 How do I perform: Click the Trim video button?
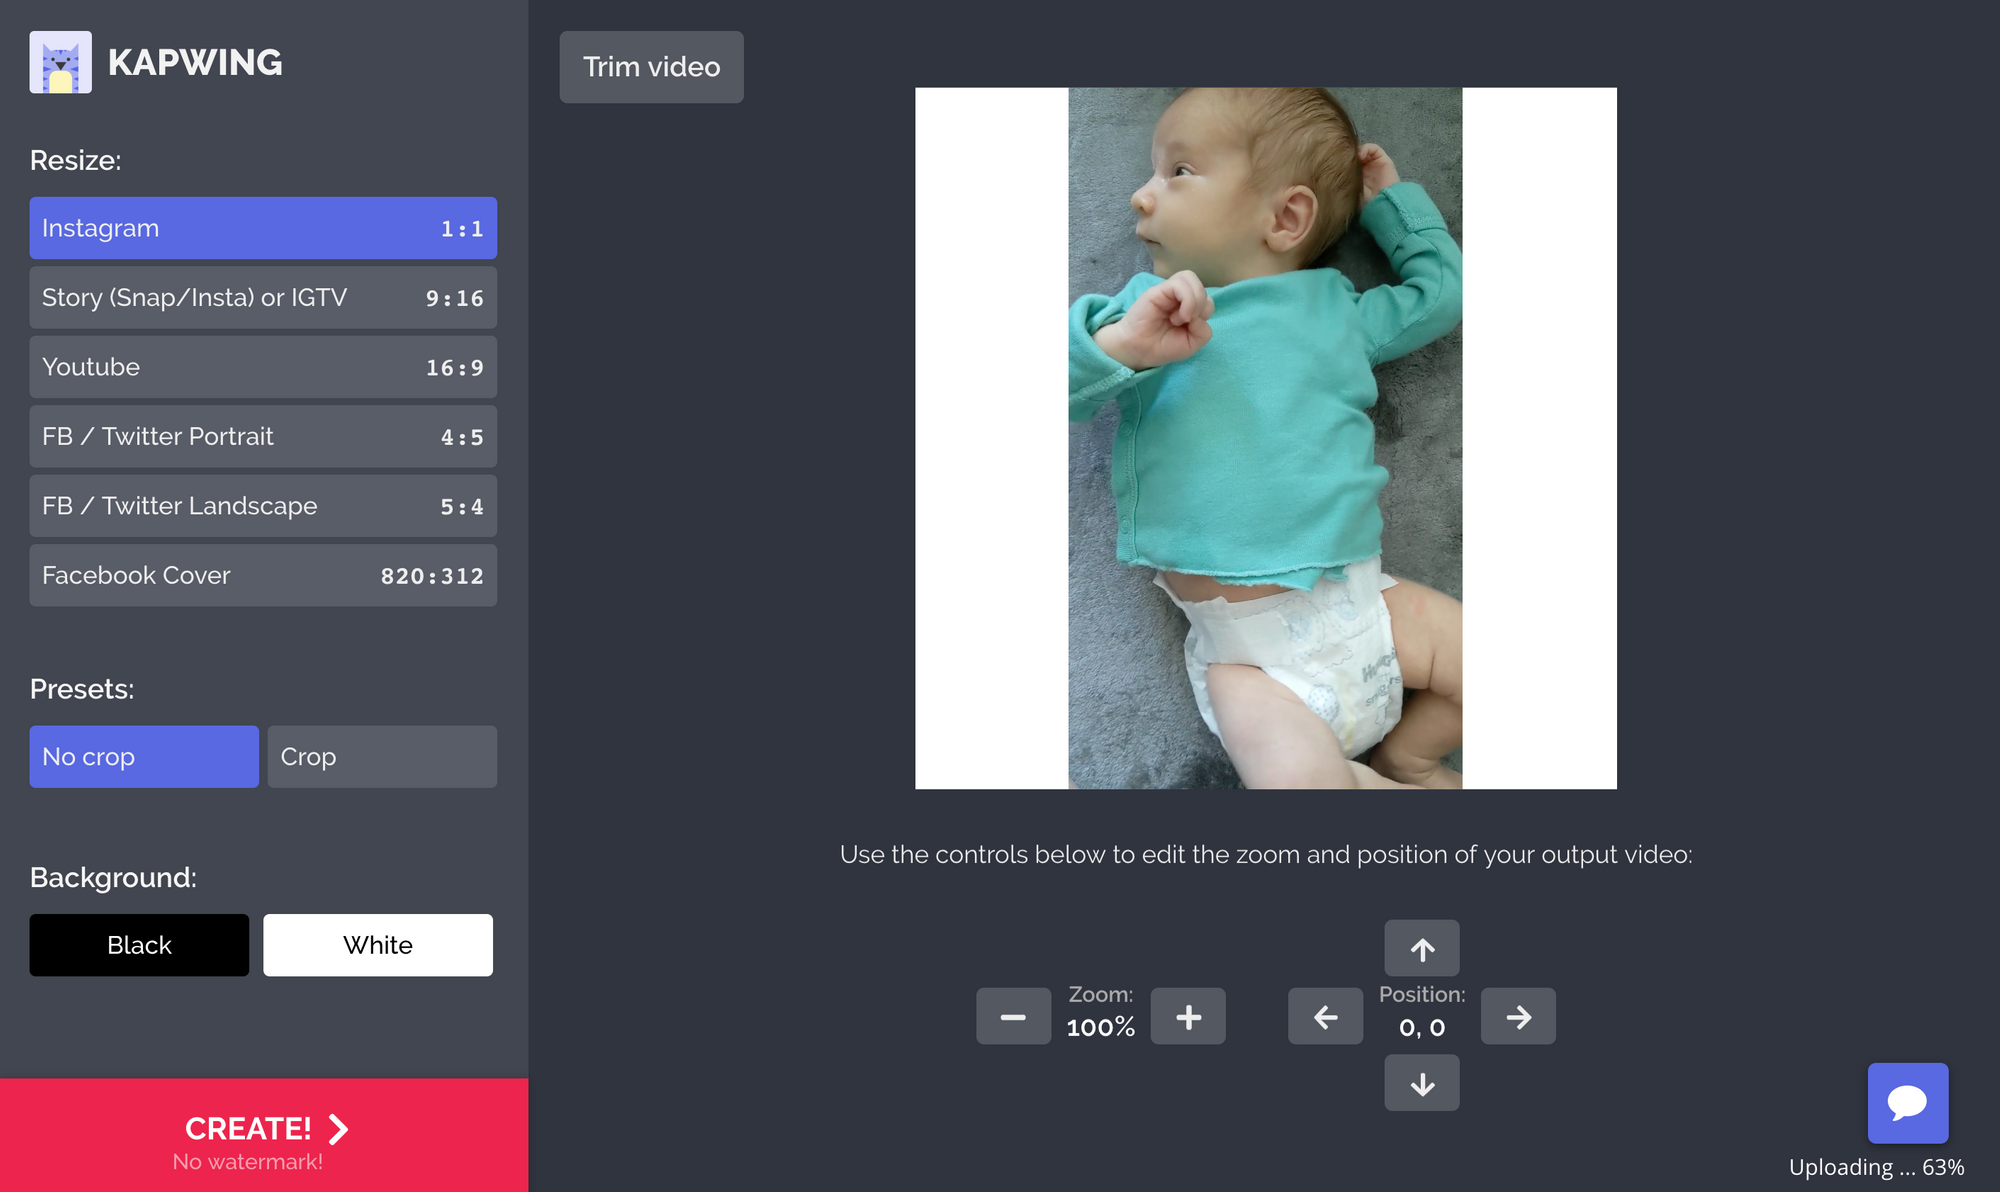point(651,67)
